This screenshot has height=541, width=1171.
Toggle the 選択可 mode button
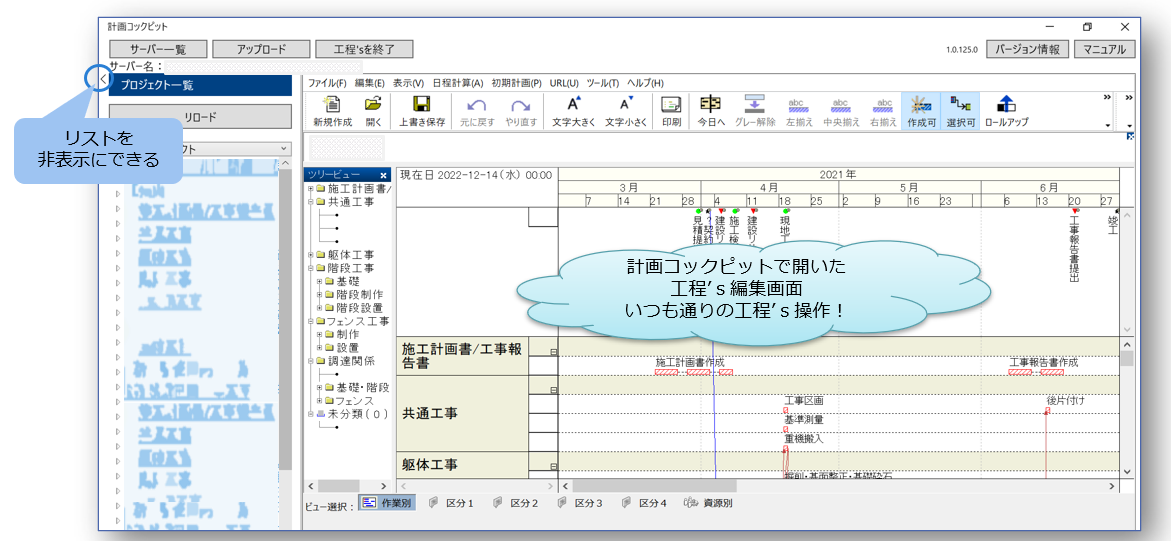pyautogui.click(x=961, y=111)
